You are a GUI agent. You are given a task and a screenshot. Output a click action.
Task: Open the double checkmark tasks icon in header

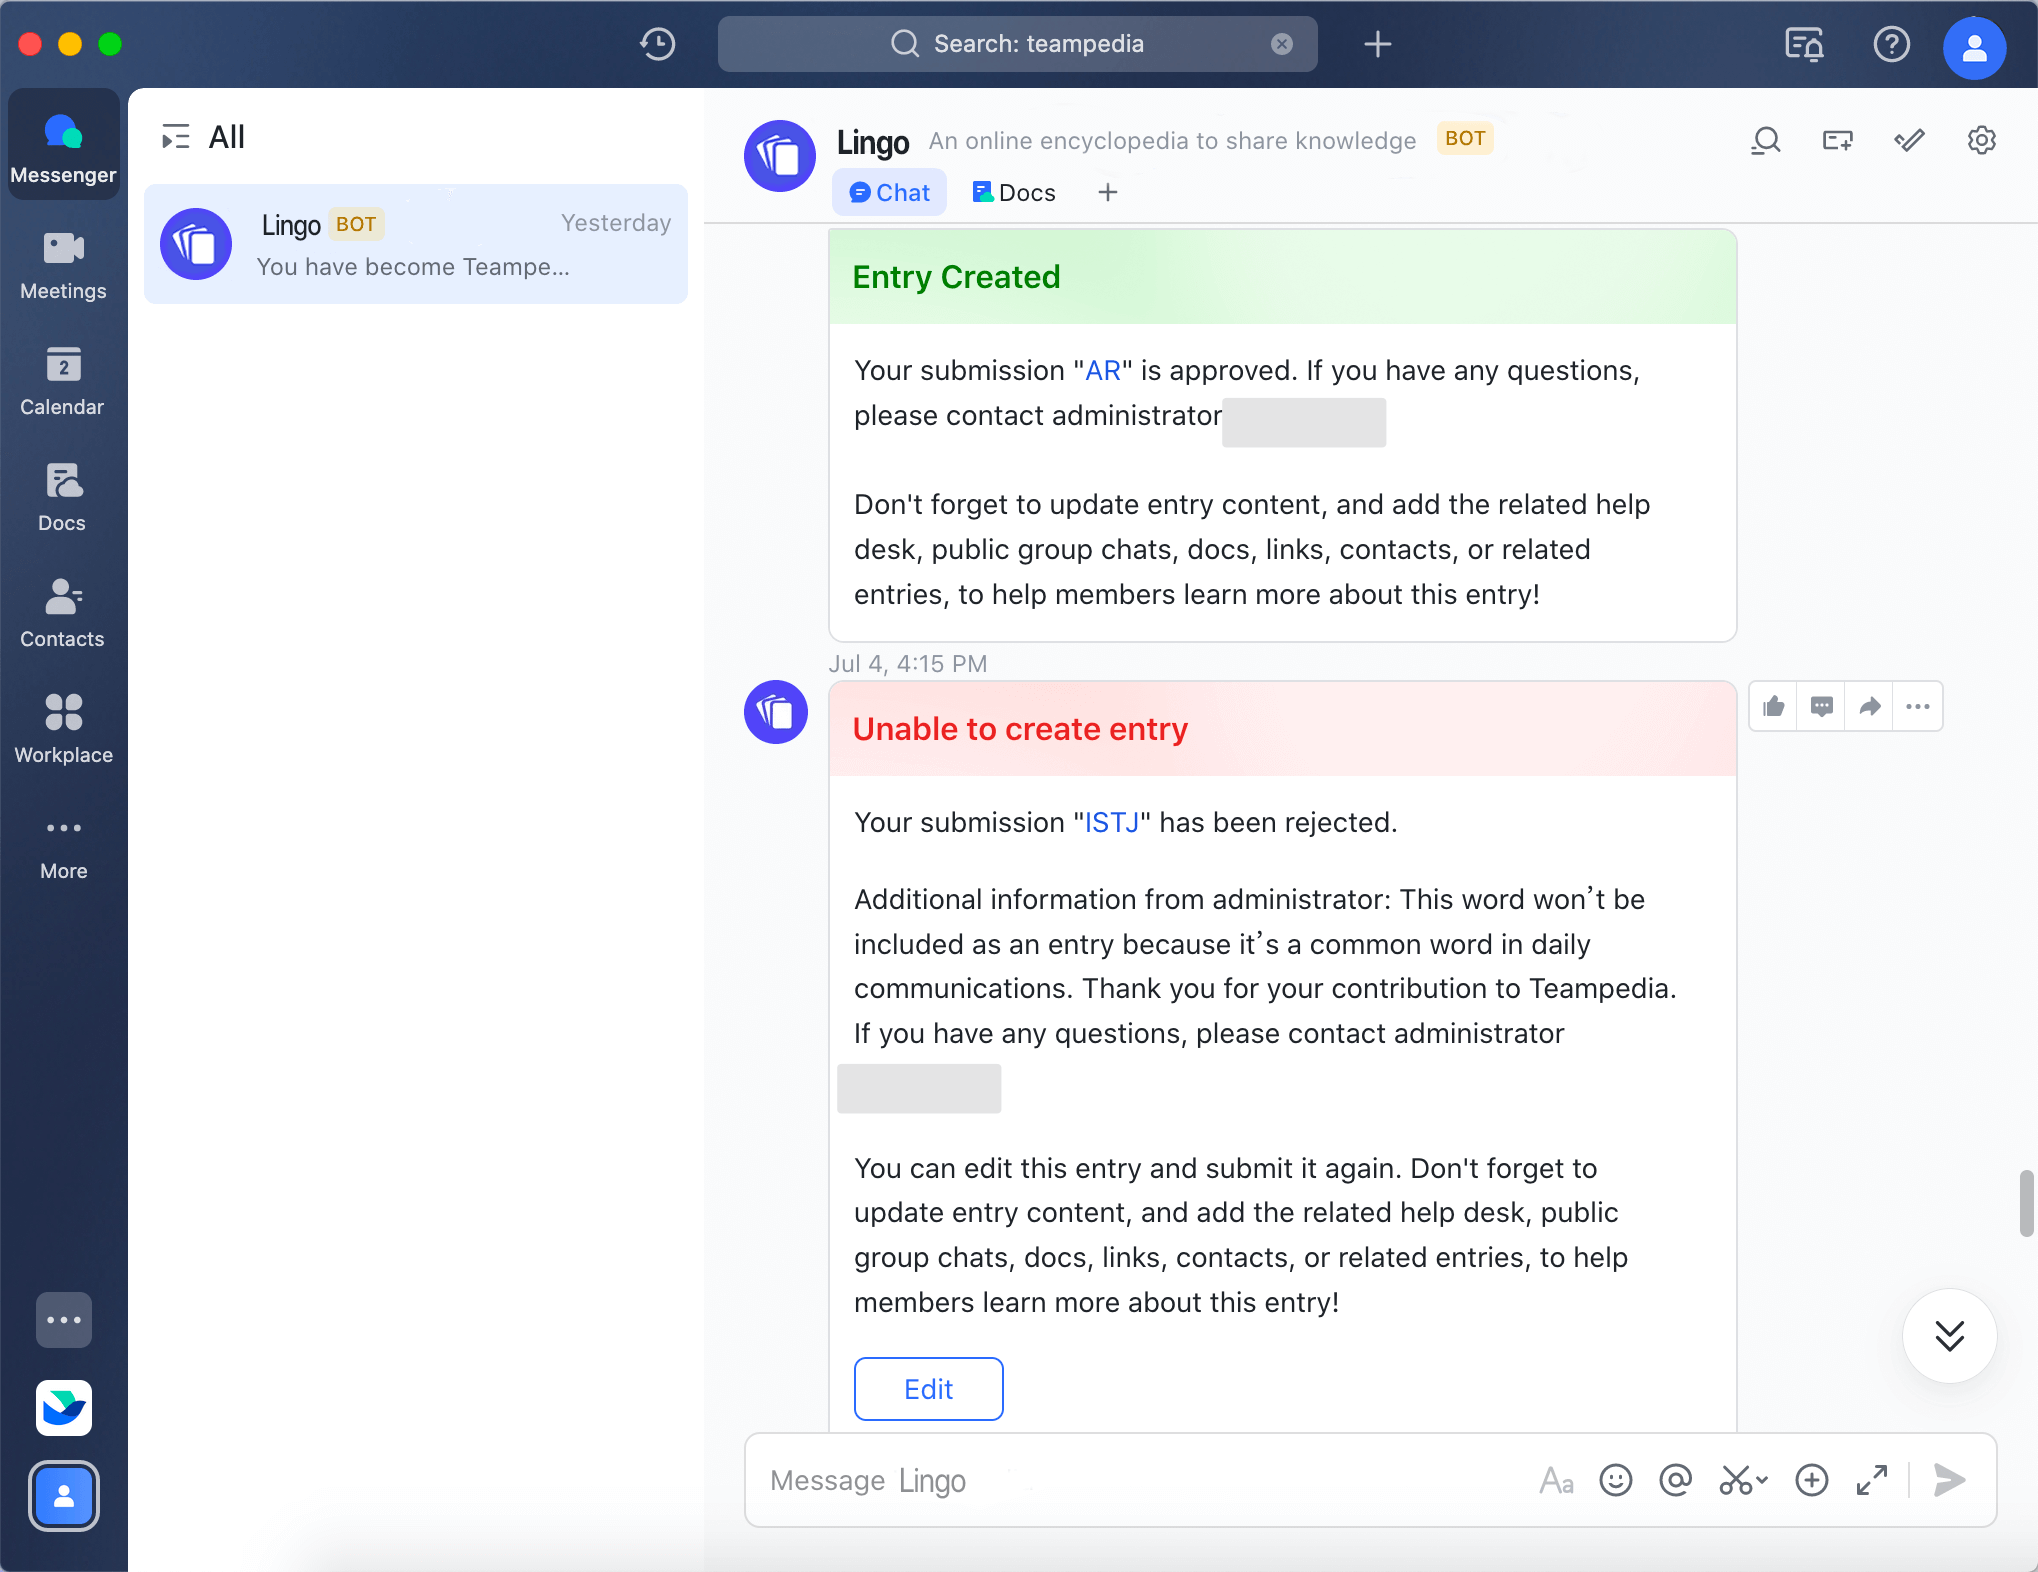[x=1910, y=141]
